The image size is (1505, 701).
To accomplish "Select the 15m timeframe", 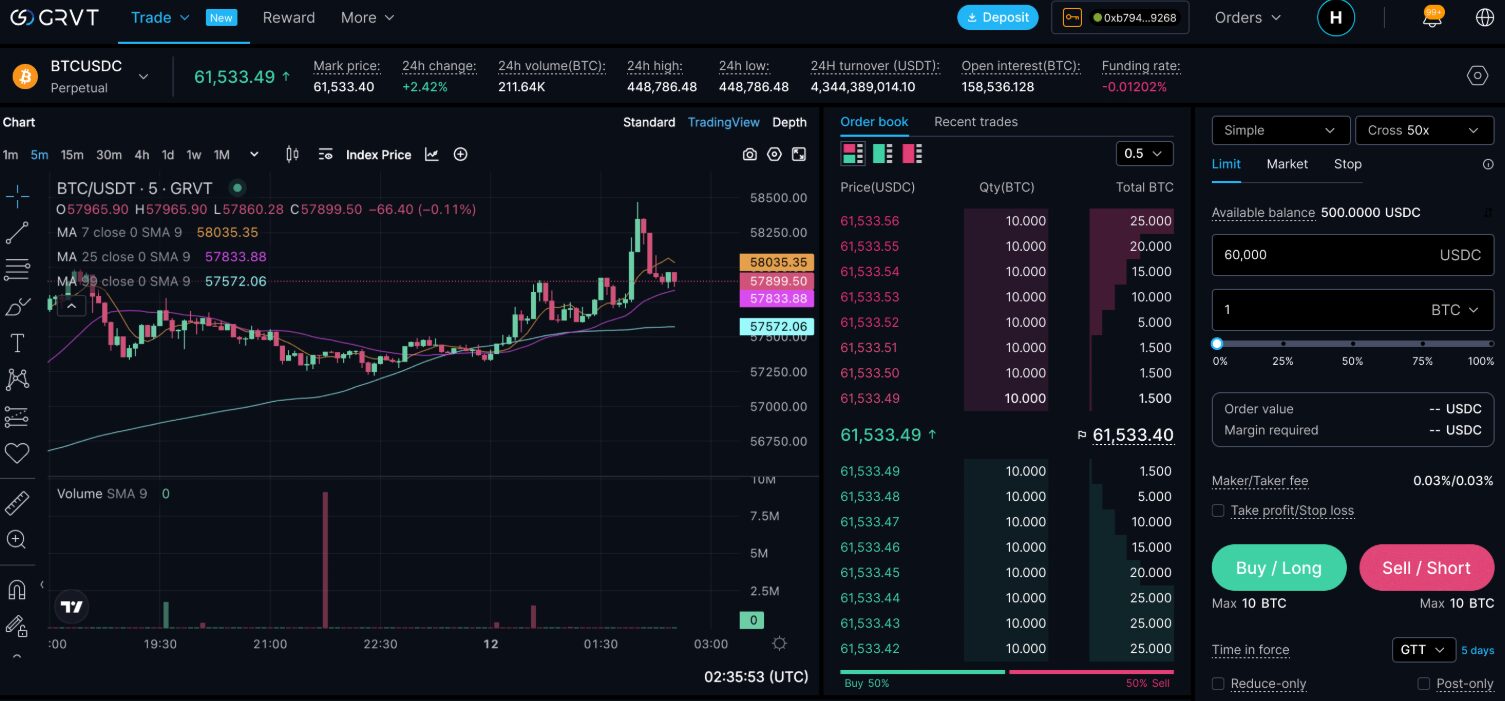I will pos(72,155).
